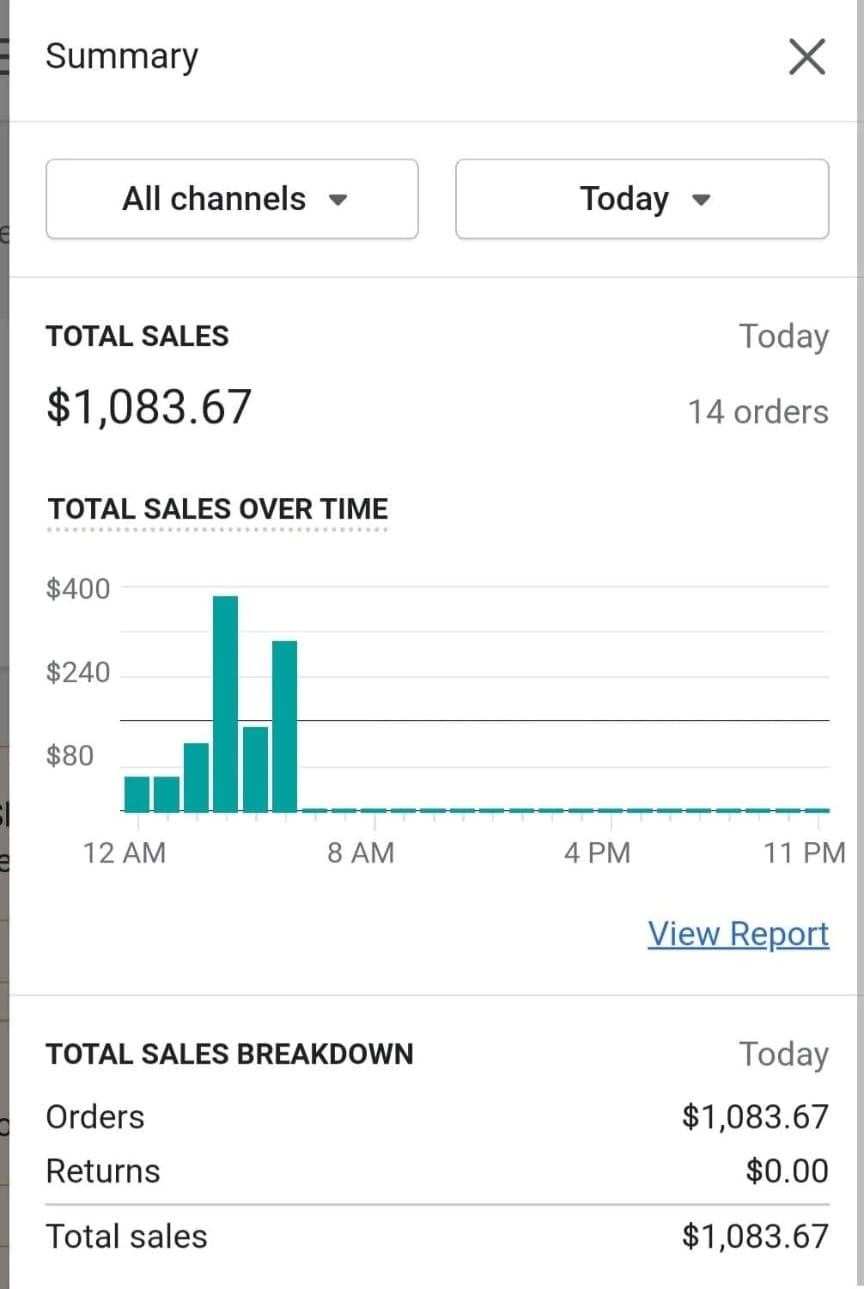Screen dimensions: 864x1289
Task: Click the View Report link
Action: pyautogui.click(x=738, y=934)
